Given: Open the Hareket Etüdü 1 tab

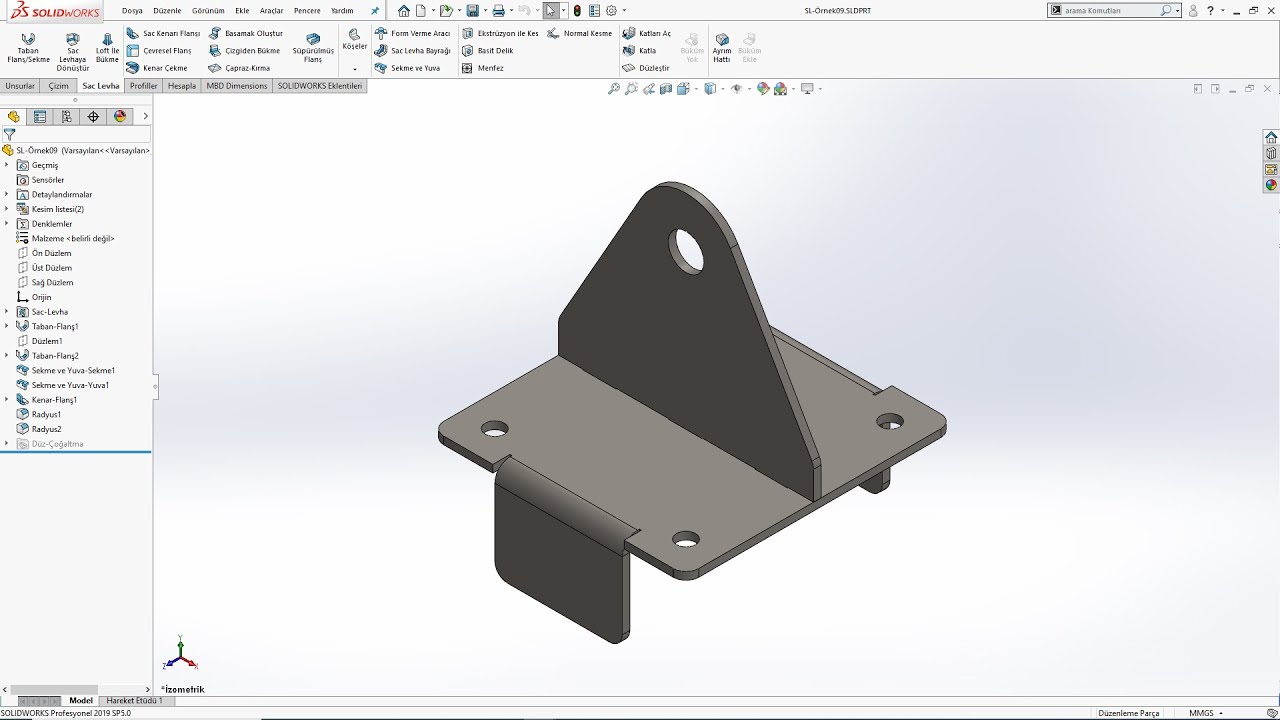Looking at the screenshot, I should [134, 701].
